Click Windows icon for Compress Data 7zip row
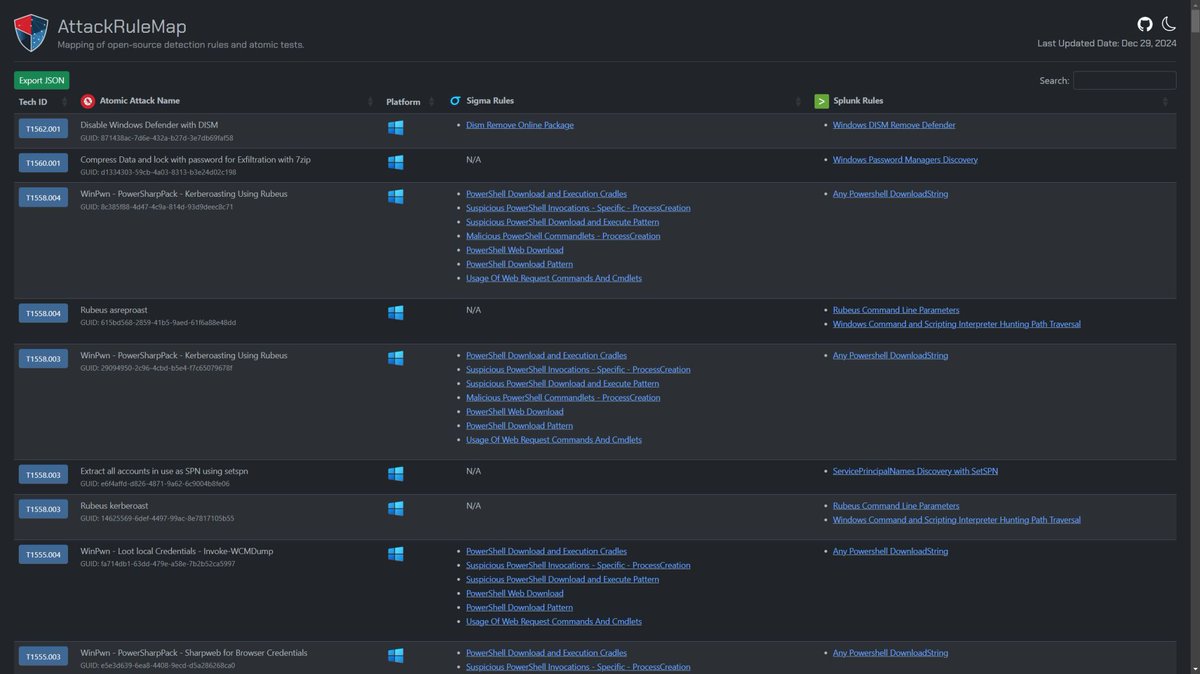Image resolution: width=1200 pixels, height=674 pixels. click(x=396, y=162)
